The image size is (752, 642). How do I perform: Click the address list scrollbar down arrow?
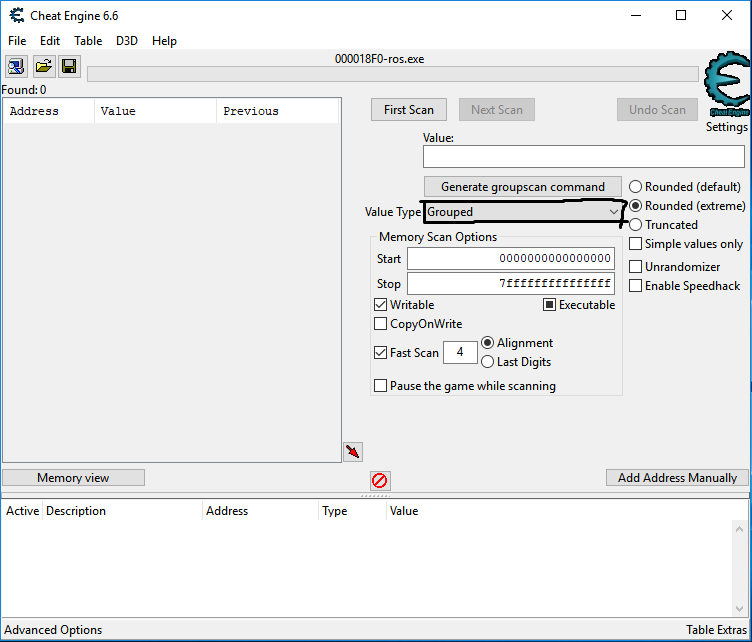click(739, 609)
